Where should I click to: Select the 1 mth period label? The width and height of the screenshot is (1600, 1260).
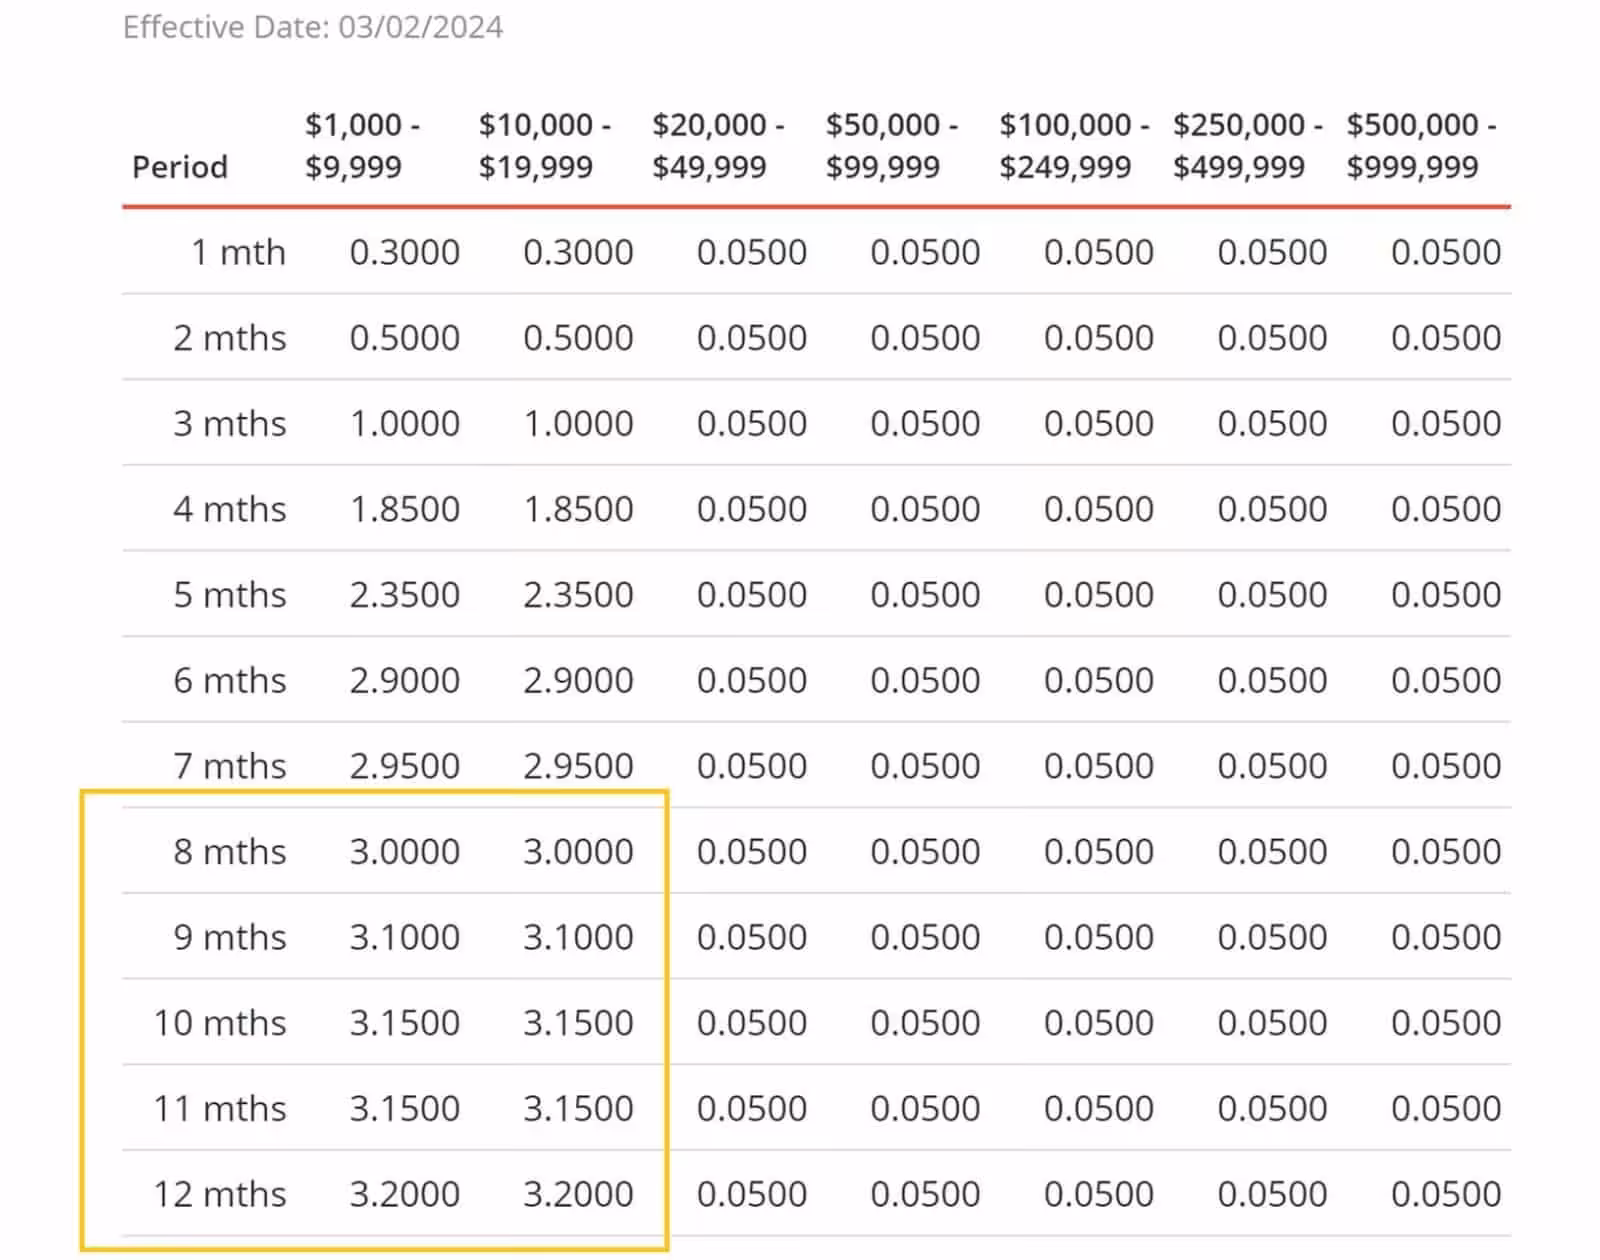(x=238, y=252)
